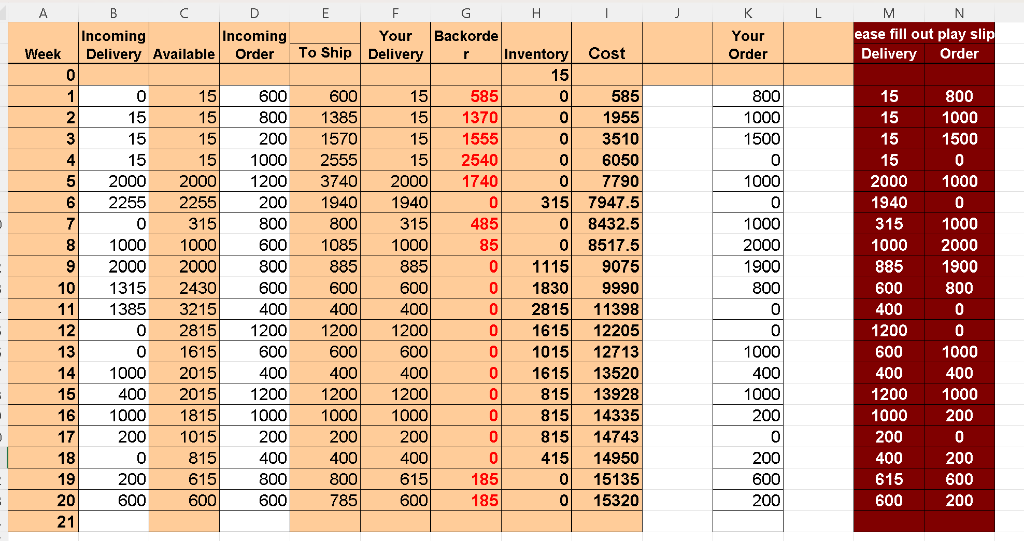Select cost cell showing 15320
The height and width of the screenshot is (541, 1024).
[607, 500]
